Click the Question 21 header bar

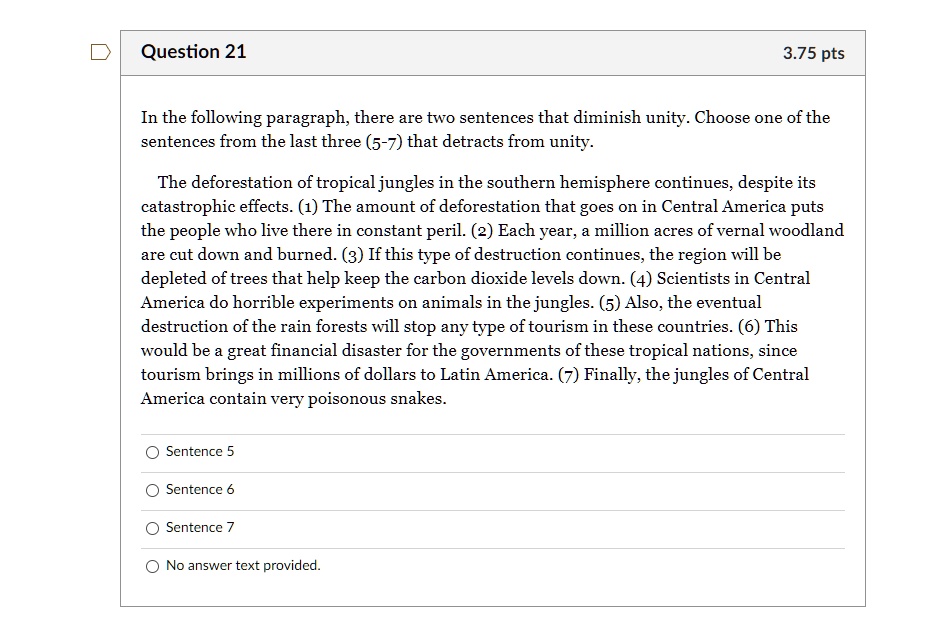pos(490,52)
